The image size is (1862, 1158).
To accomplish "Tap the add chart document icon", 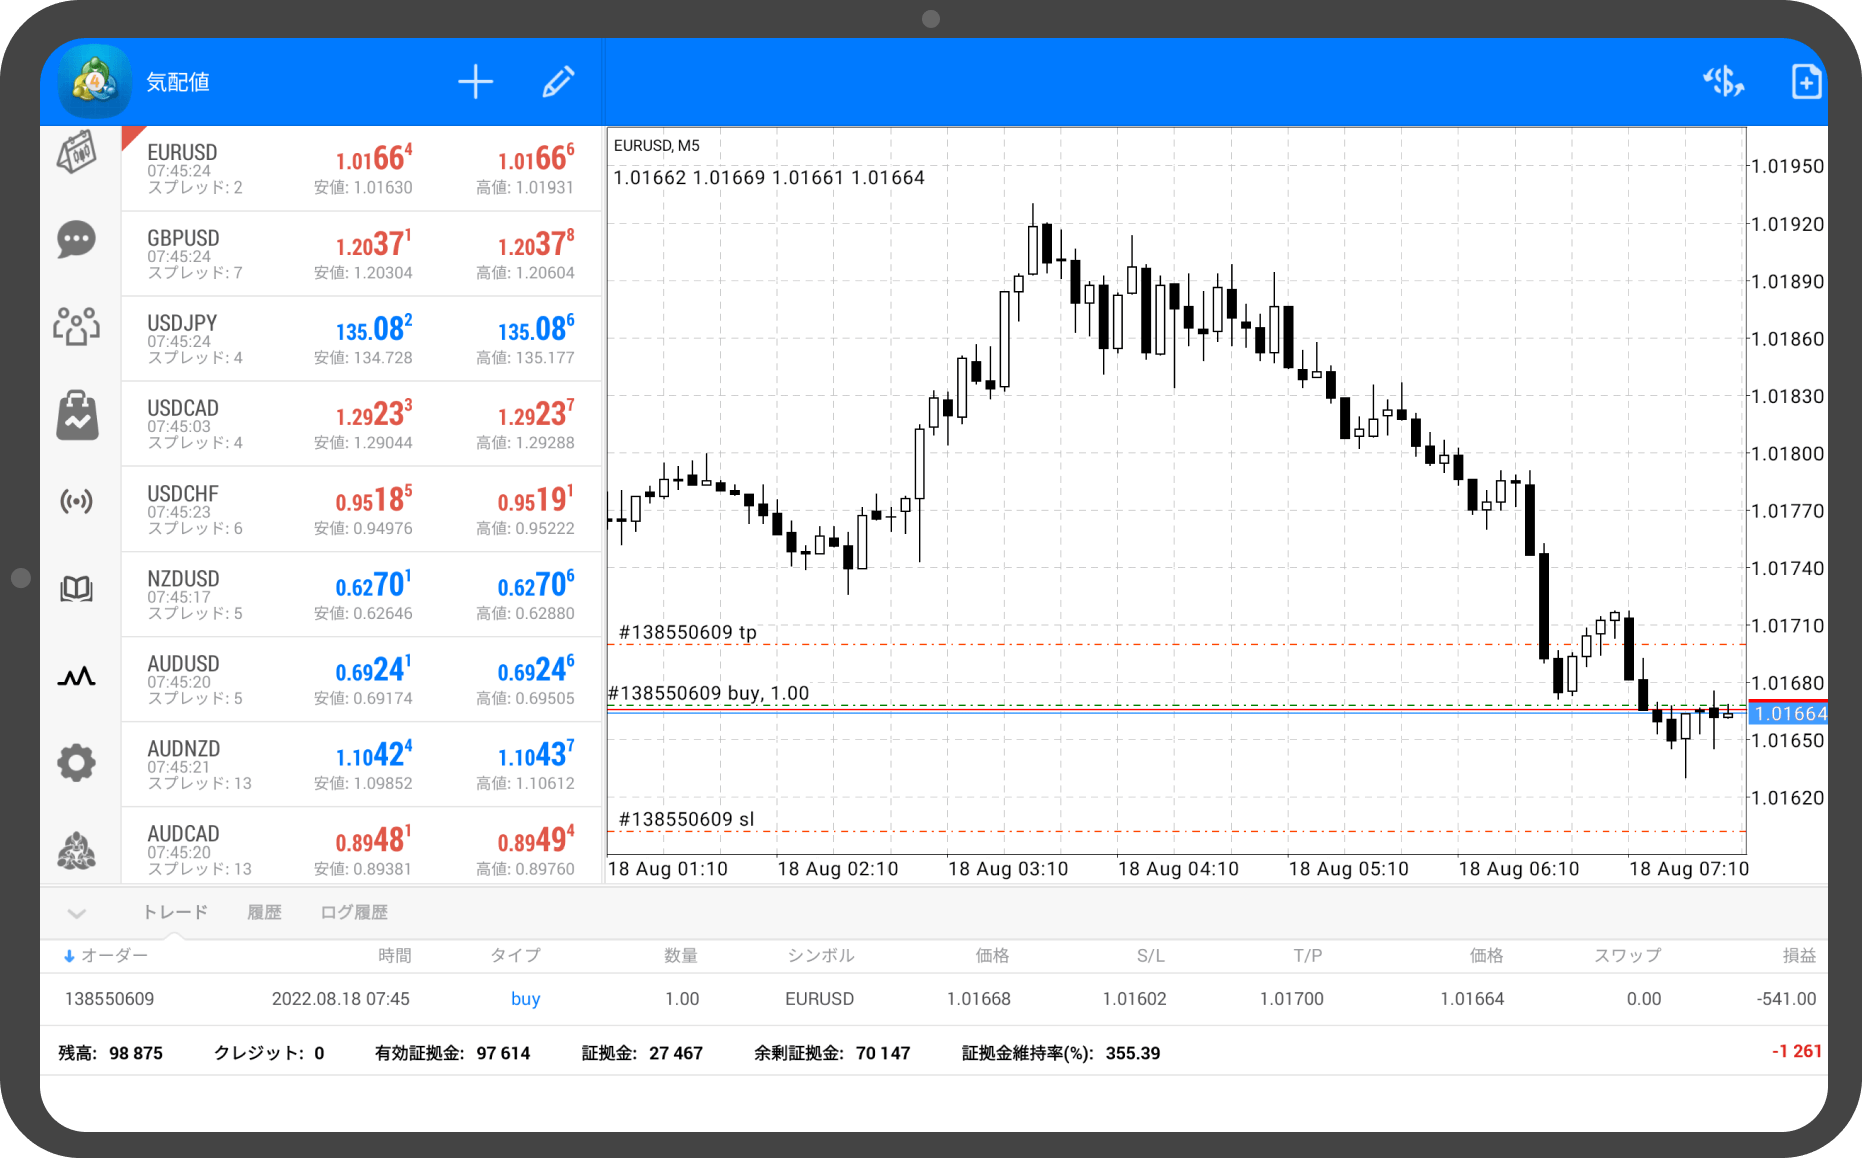I will [x=1805, y=82].
